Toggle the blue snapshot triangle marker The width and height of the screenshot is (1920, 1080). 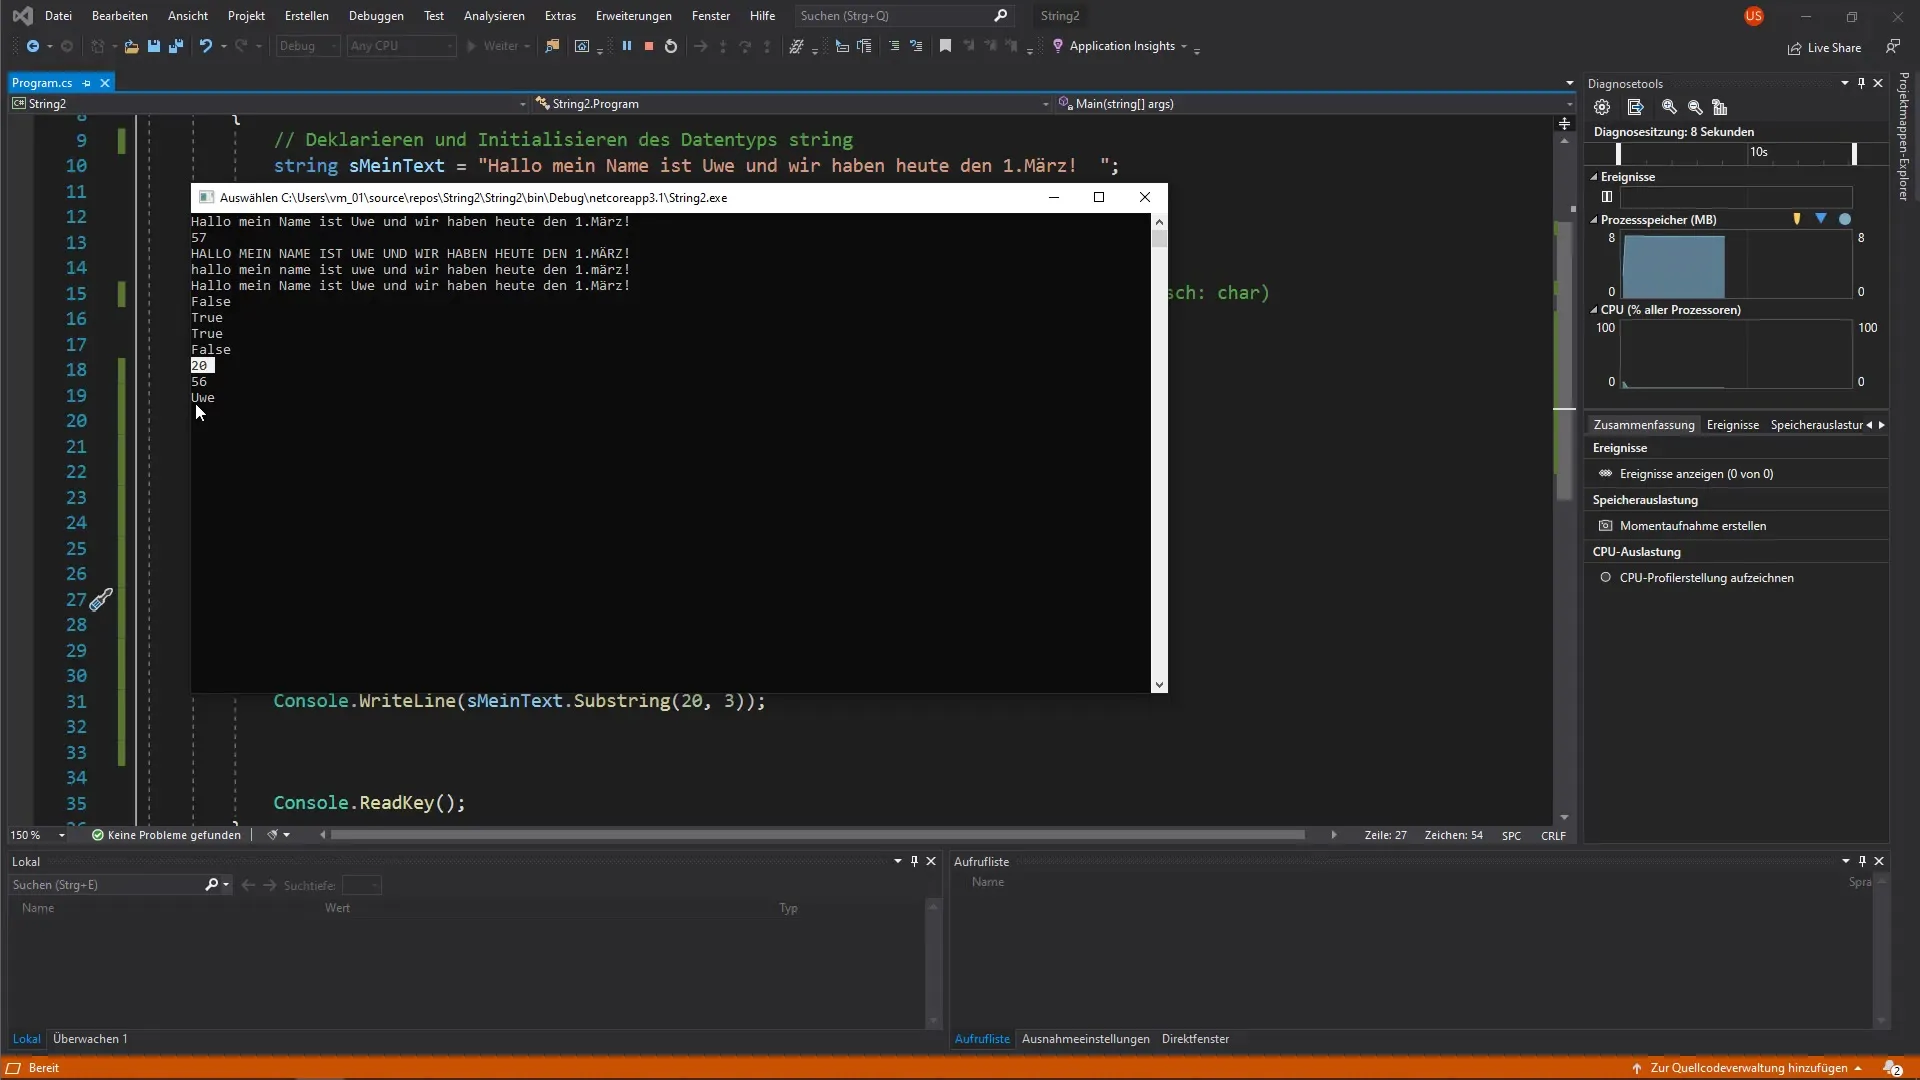[x=1821, y=219]
